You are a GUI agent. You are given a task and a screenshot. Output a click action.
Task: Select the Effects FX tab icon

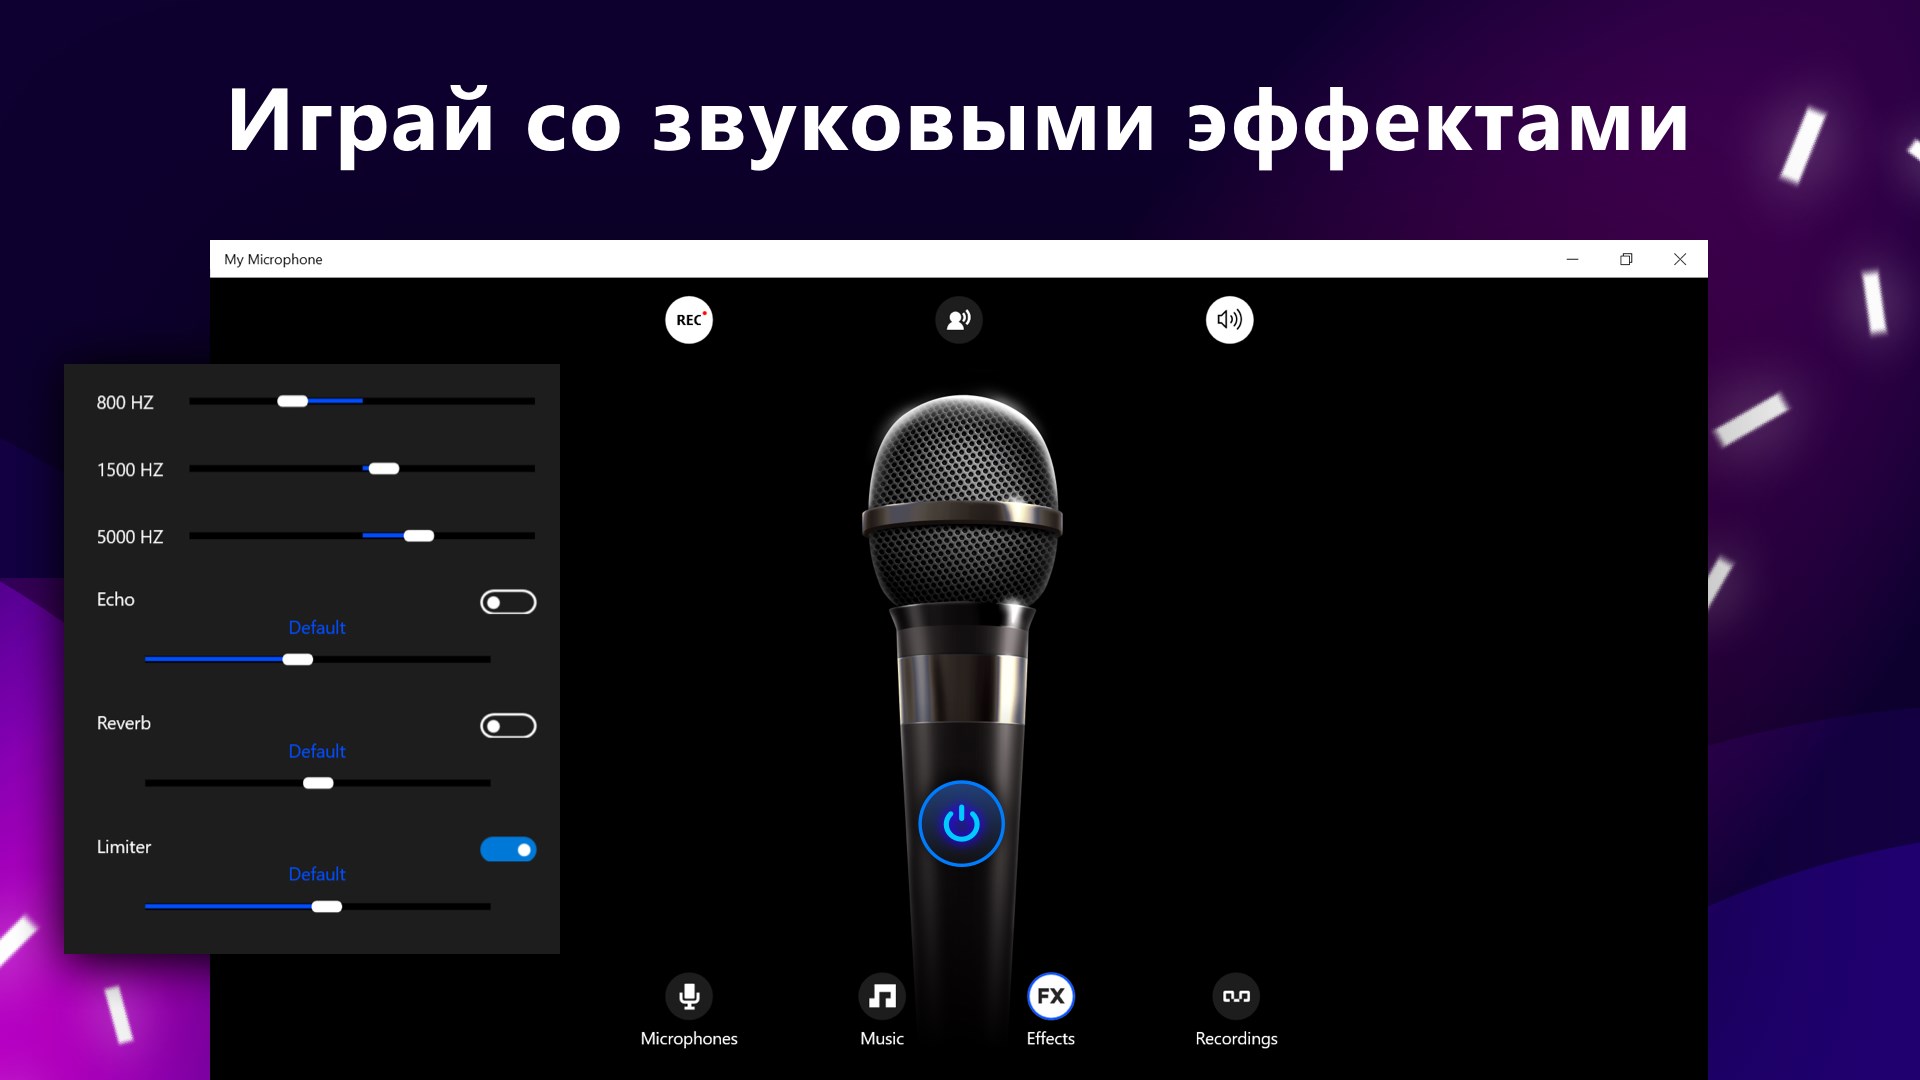tap(1050, 996)
